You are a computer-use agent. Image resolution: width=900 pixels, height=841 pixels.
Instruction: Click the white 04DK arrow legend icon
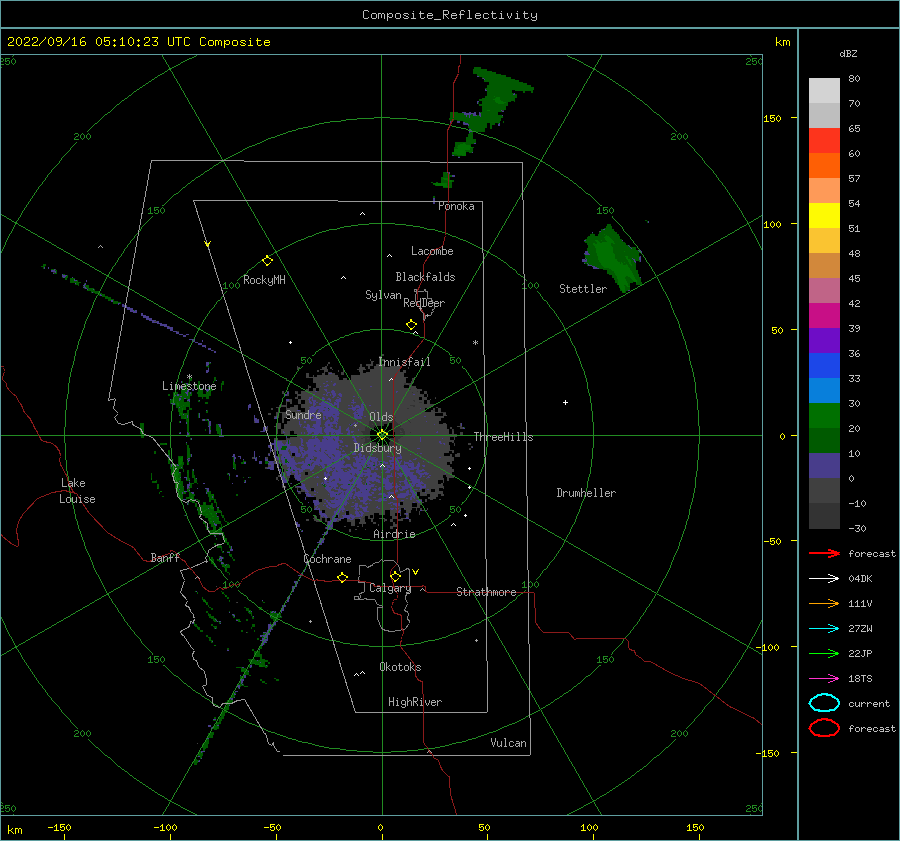coord(824,579)
